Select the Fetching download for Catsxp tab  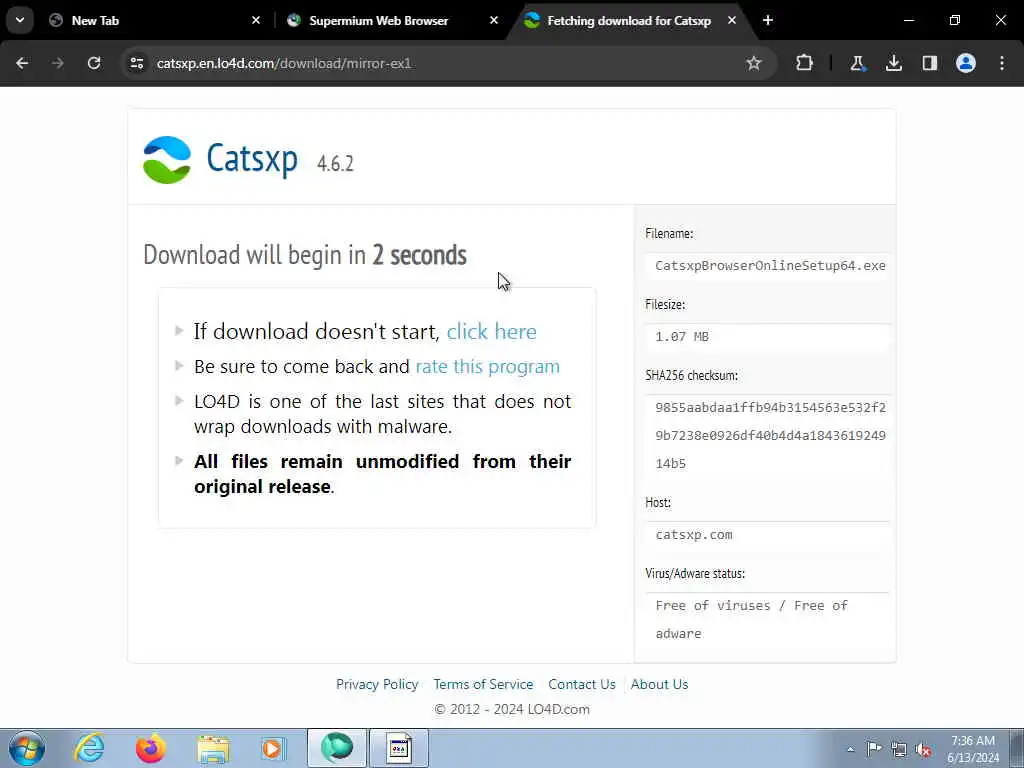(x=628, y=21)
